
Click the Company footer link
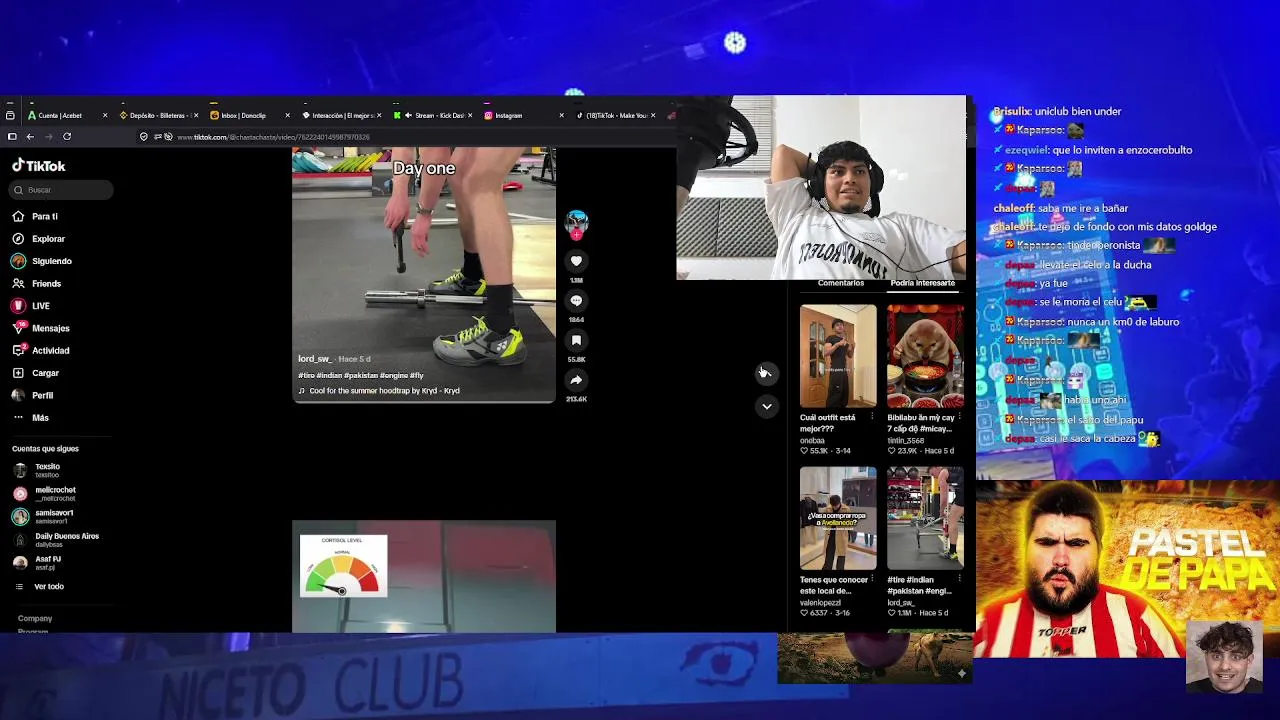[35, 619]
